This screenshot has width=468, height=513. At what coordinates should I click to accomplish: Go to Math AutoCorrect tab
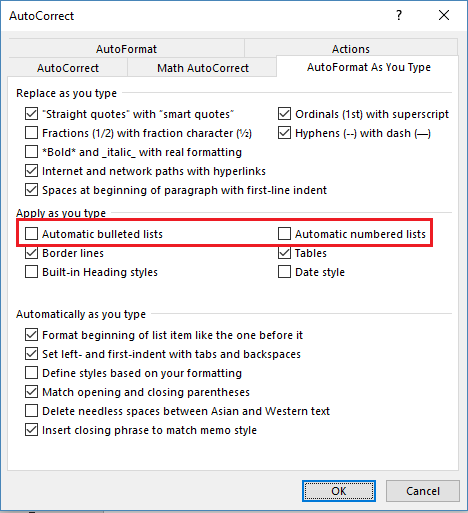pos(203,68)
